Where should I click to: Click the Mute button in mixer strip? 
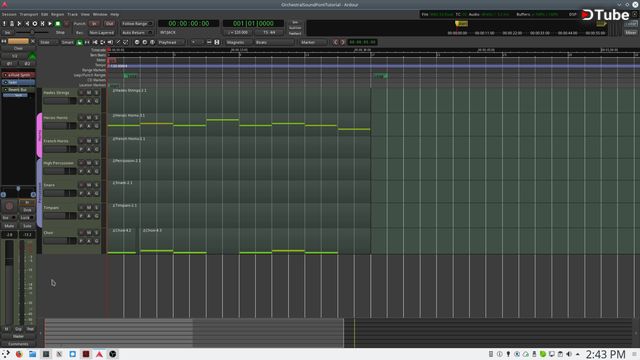tap(9, 226)
